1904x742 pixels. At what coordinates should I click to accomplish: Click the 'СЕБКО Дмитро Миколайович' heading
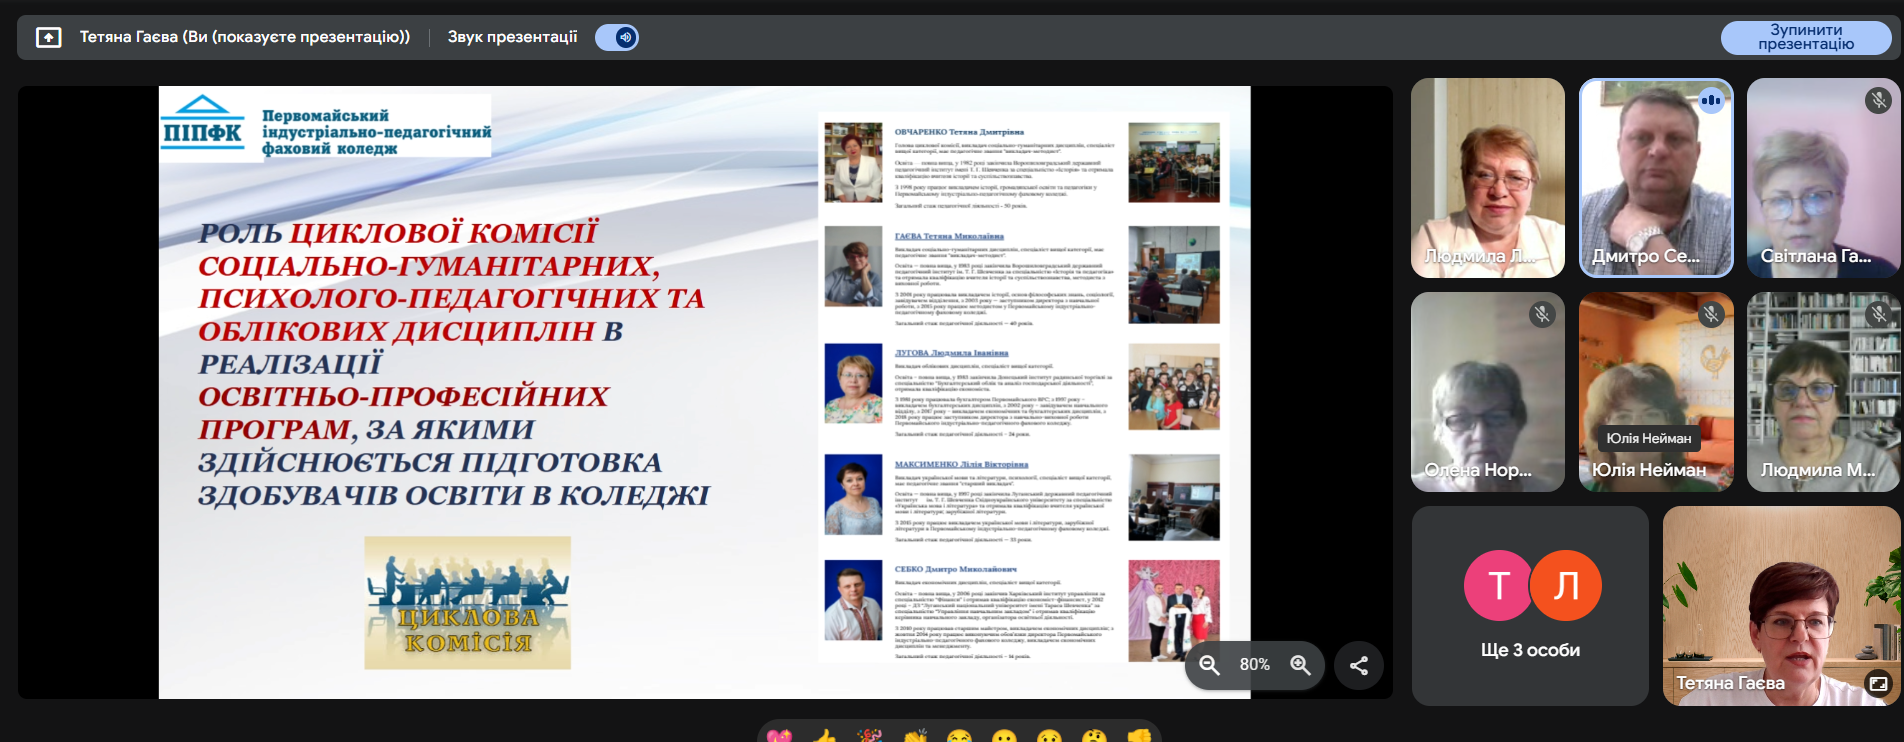pyautogui.click(x=955, y=569)
